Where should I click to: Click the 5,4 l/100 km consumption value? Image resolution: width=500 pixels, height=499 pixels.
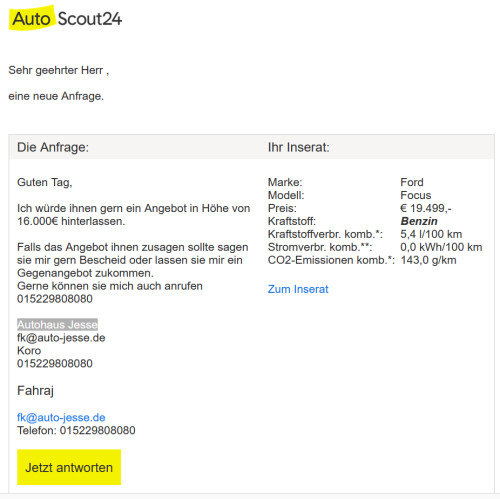pos(431,234)
